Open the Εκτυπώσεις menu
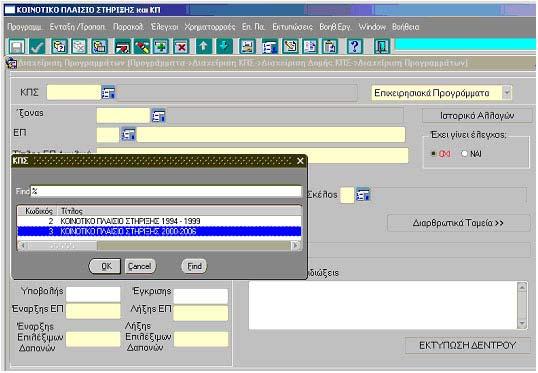The width and height of the screenshot is (538, 373). coord(292,27)
